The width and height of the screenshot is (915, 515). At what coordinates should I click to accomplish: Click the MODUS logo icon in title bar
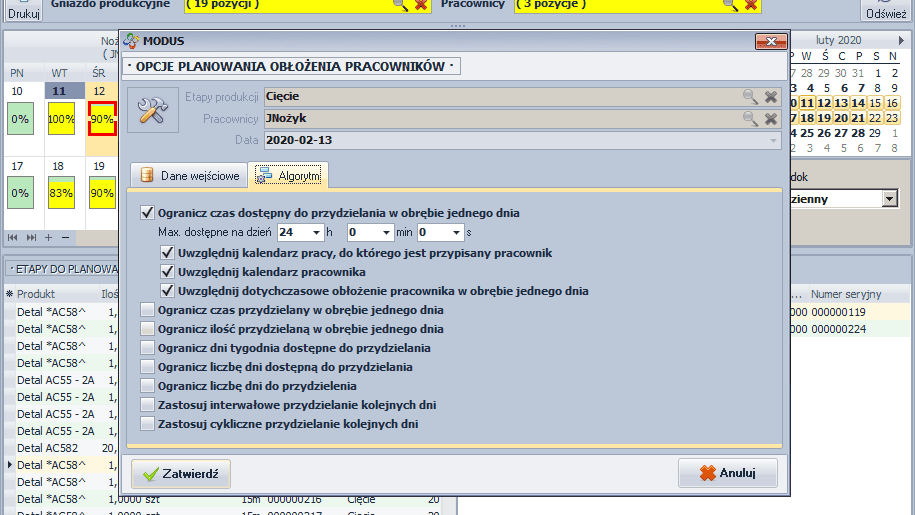131,41
